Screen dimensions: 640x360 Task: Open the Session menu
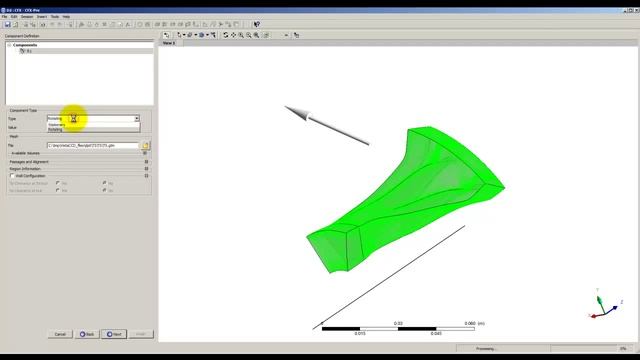coord(27,17)
